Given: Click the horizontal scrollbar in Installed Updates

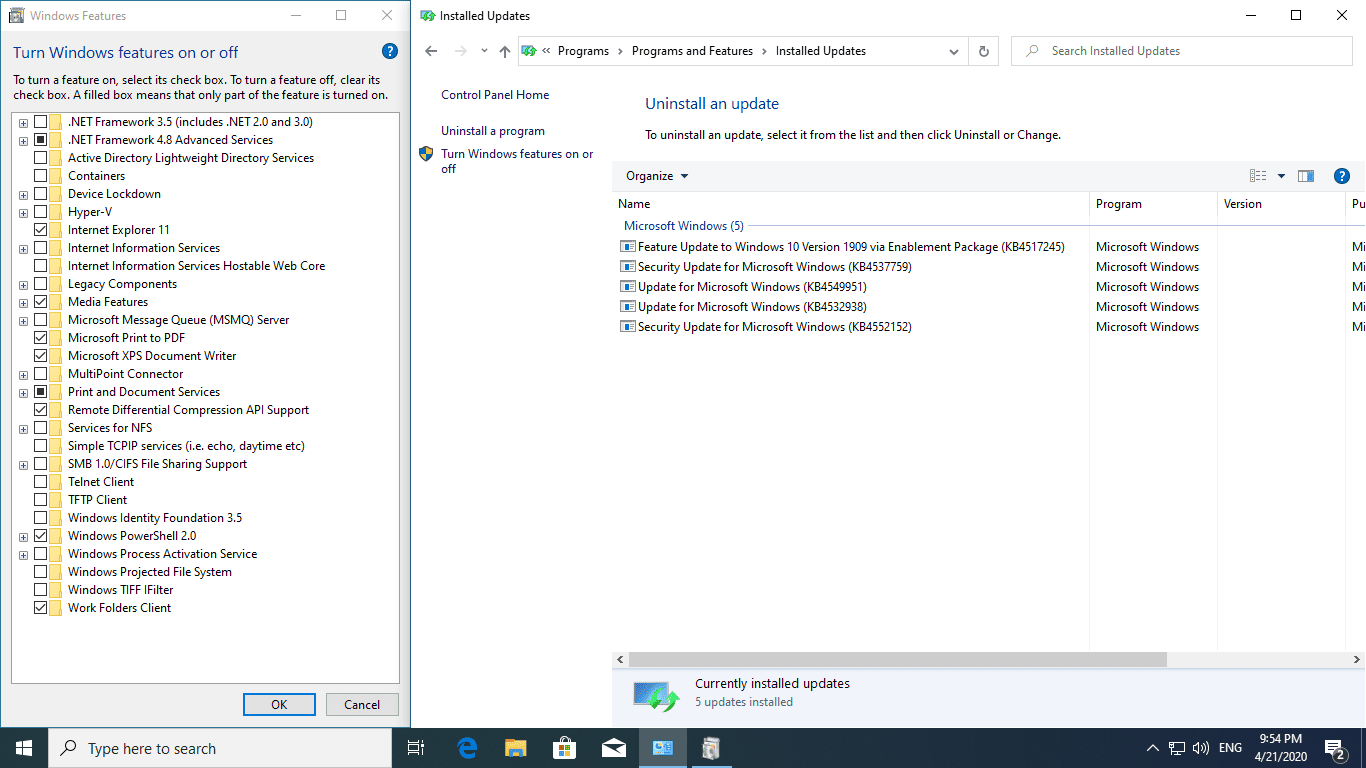Looking at the screenshot, I should [898, 660].
